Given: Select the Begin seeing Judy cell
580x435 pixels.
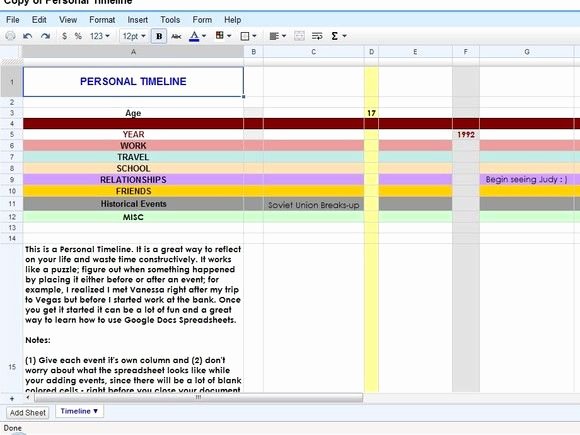Looking at the screenshot, I should (527, 180).
